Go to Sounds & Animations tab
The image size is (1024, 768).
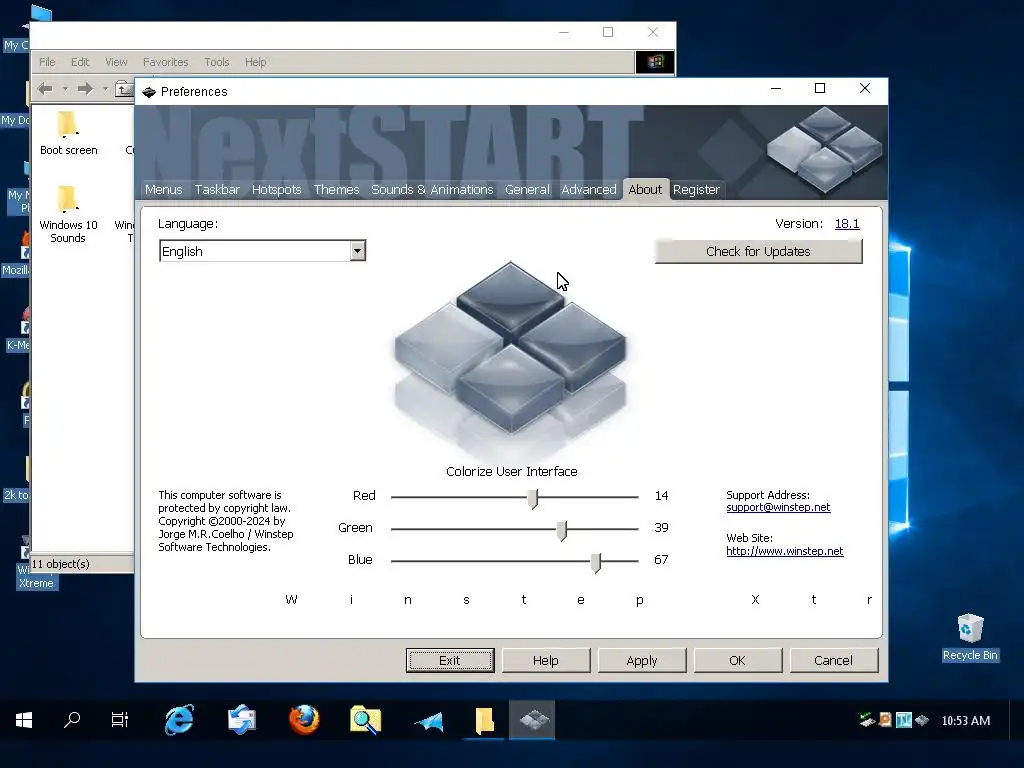pos(432,189)
